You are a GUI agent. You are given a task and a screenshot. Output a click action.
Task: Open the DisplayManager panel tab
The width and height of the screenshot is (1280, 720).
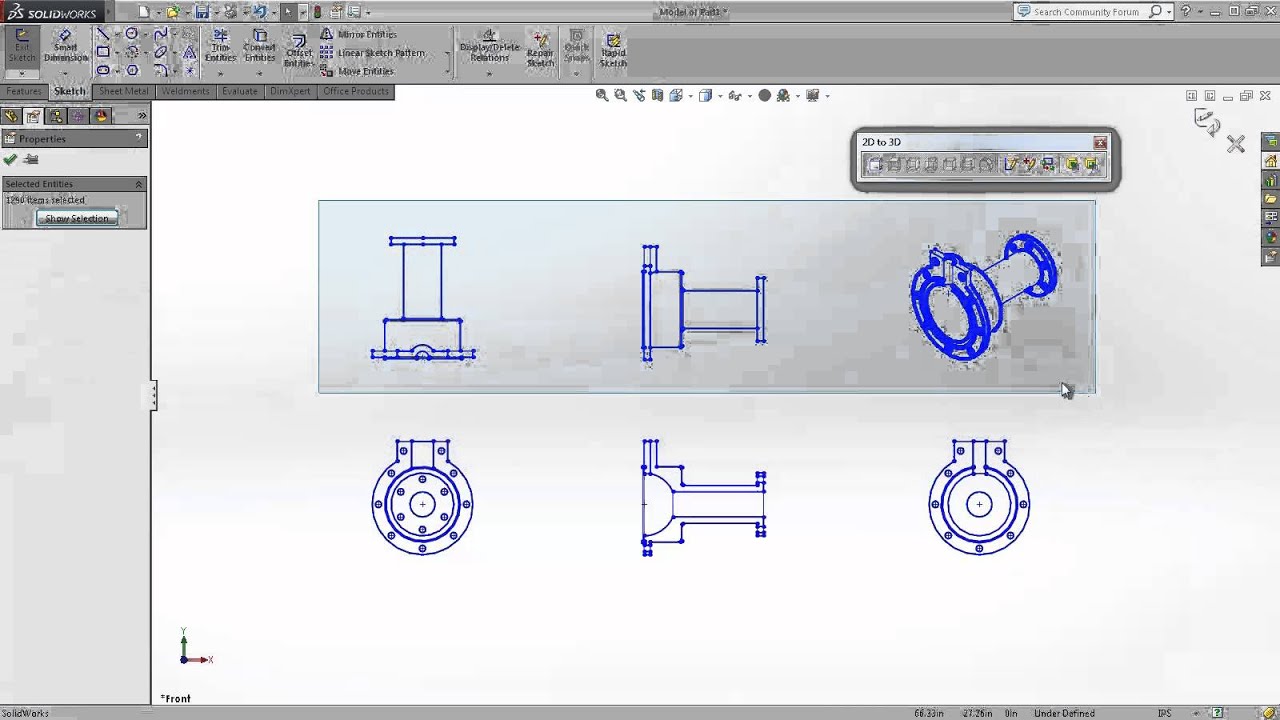[99, 116]
